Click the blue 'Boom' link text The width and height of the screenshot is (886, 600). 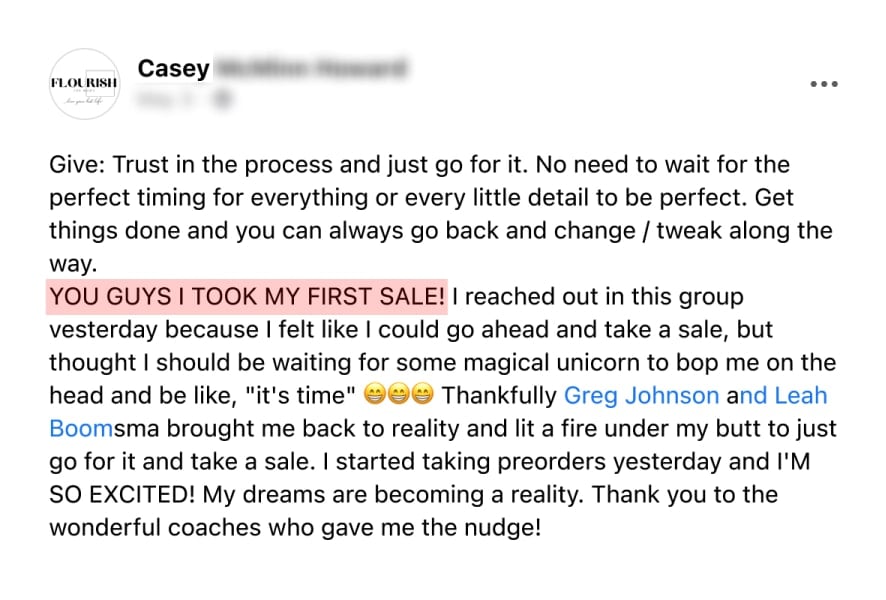[81, 428]
